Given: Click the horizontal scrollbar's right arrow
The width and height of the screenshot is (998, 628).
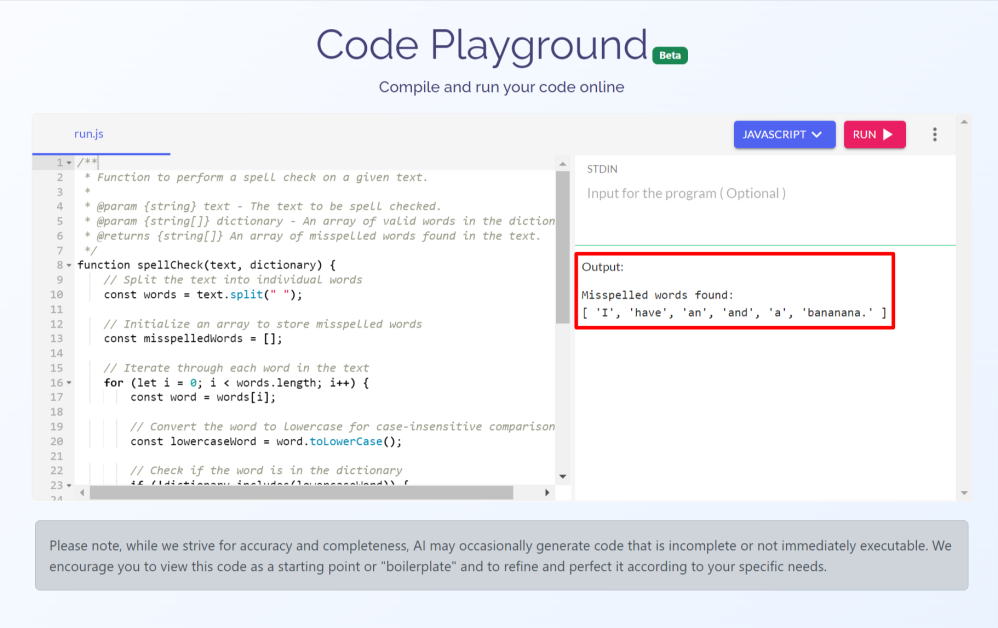Looking at the screenshot, I should point(547,493).
